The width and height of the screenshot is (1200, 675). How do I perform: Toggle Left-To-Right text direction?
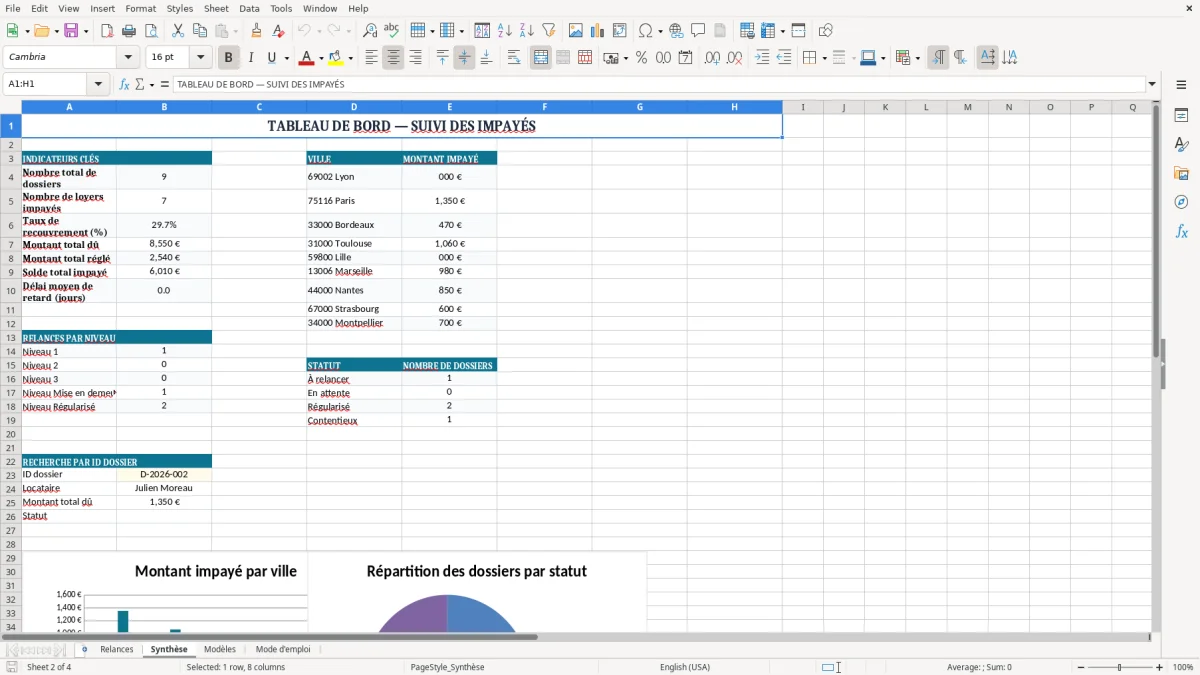click(x=938, y=58)
